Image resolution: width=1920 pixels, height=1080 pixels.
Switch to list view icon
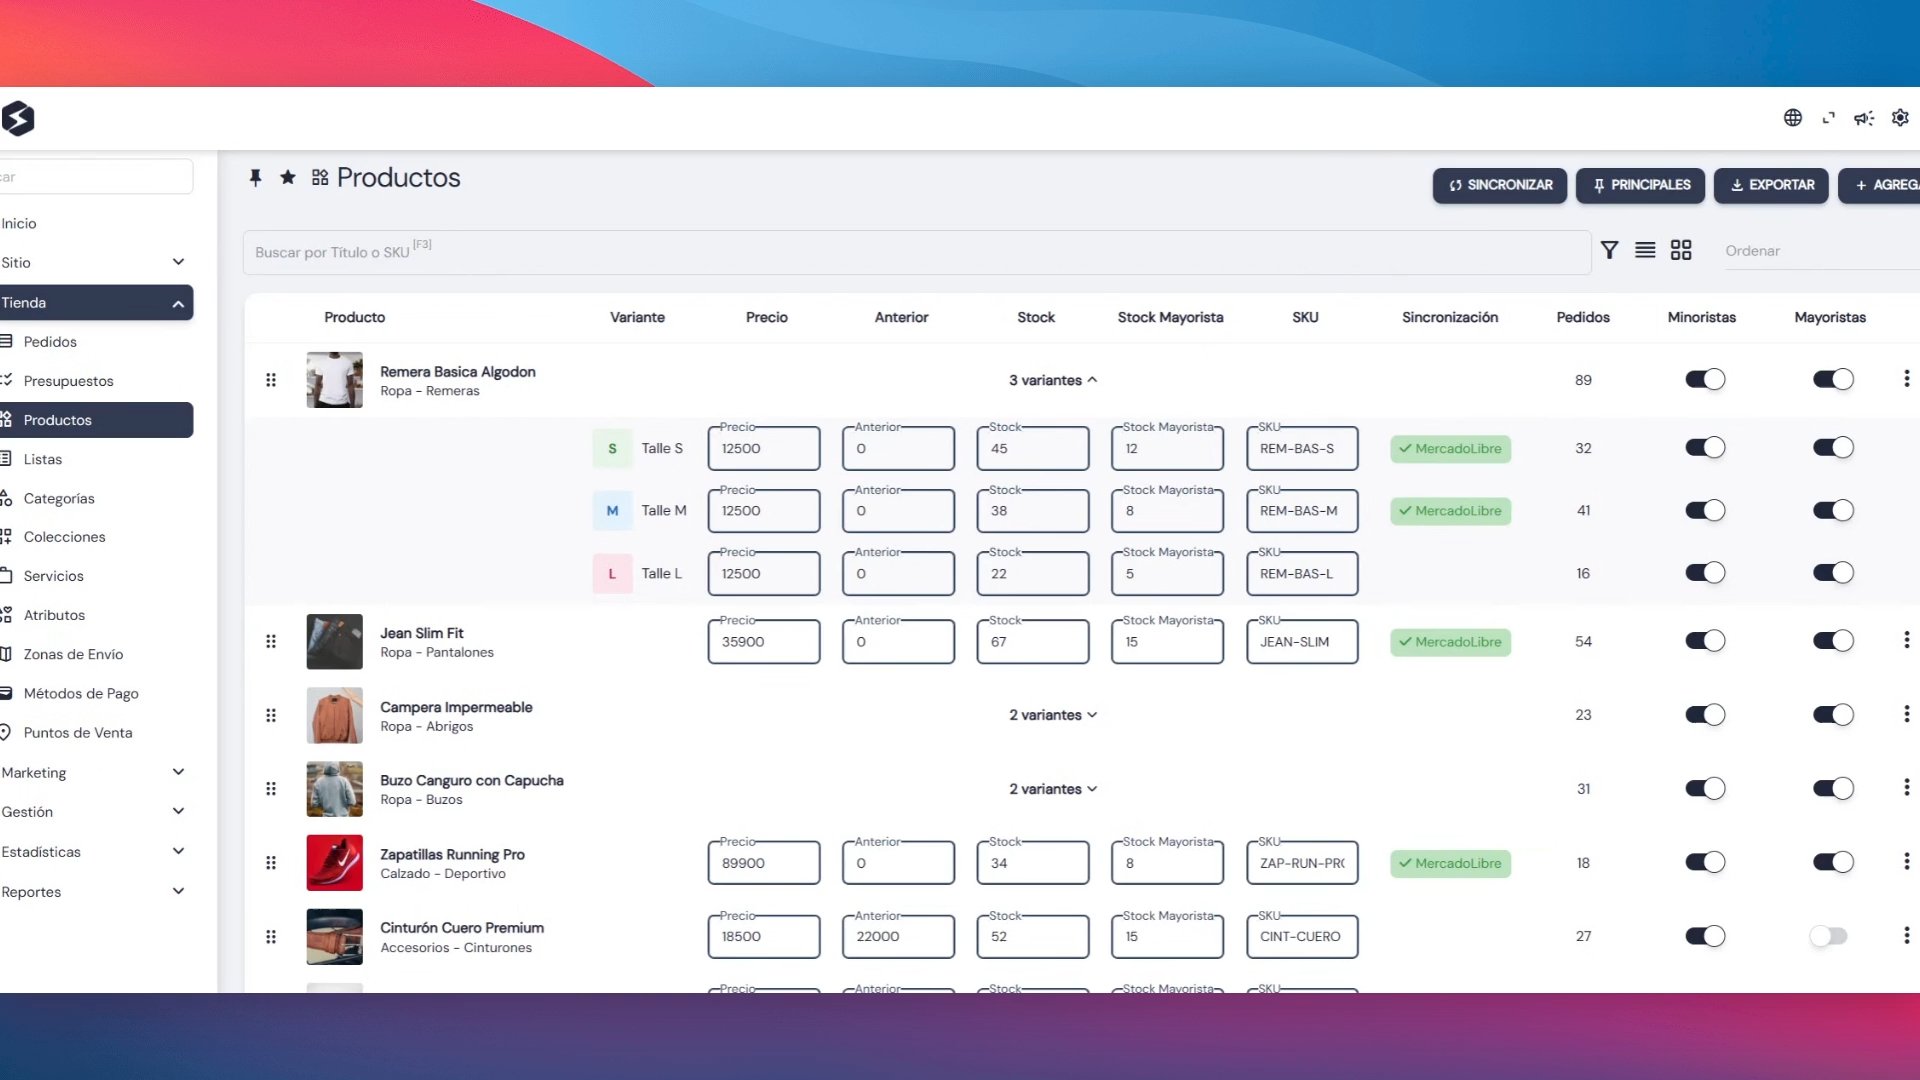1645,250
